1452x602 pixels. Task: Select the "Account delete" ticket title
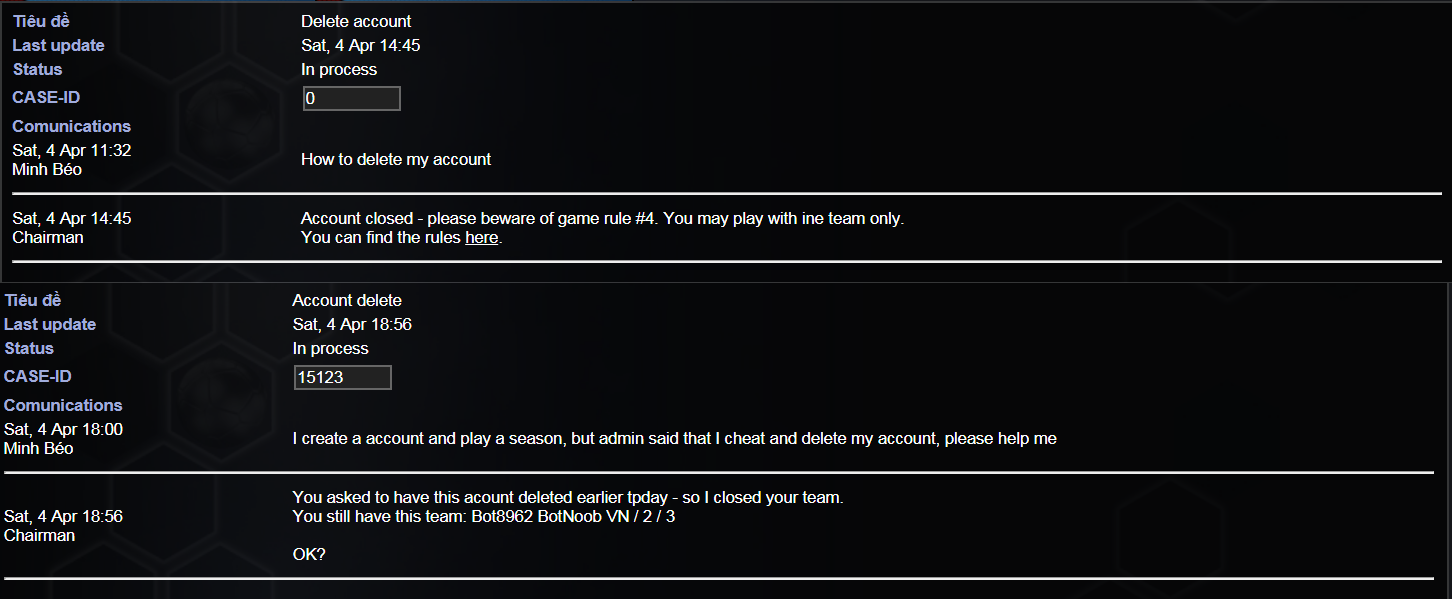[x=347, y=300]
